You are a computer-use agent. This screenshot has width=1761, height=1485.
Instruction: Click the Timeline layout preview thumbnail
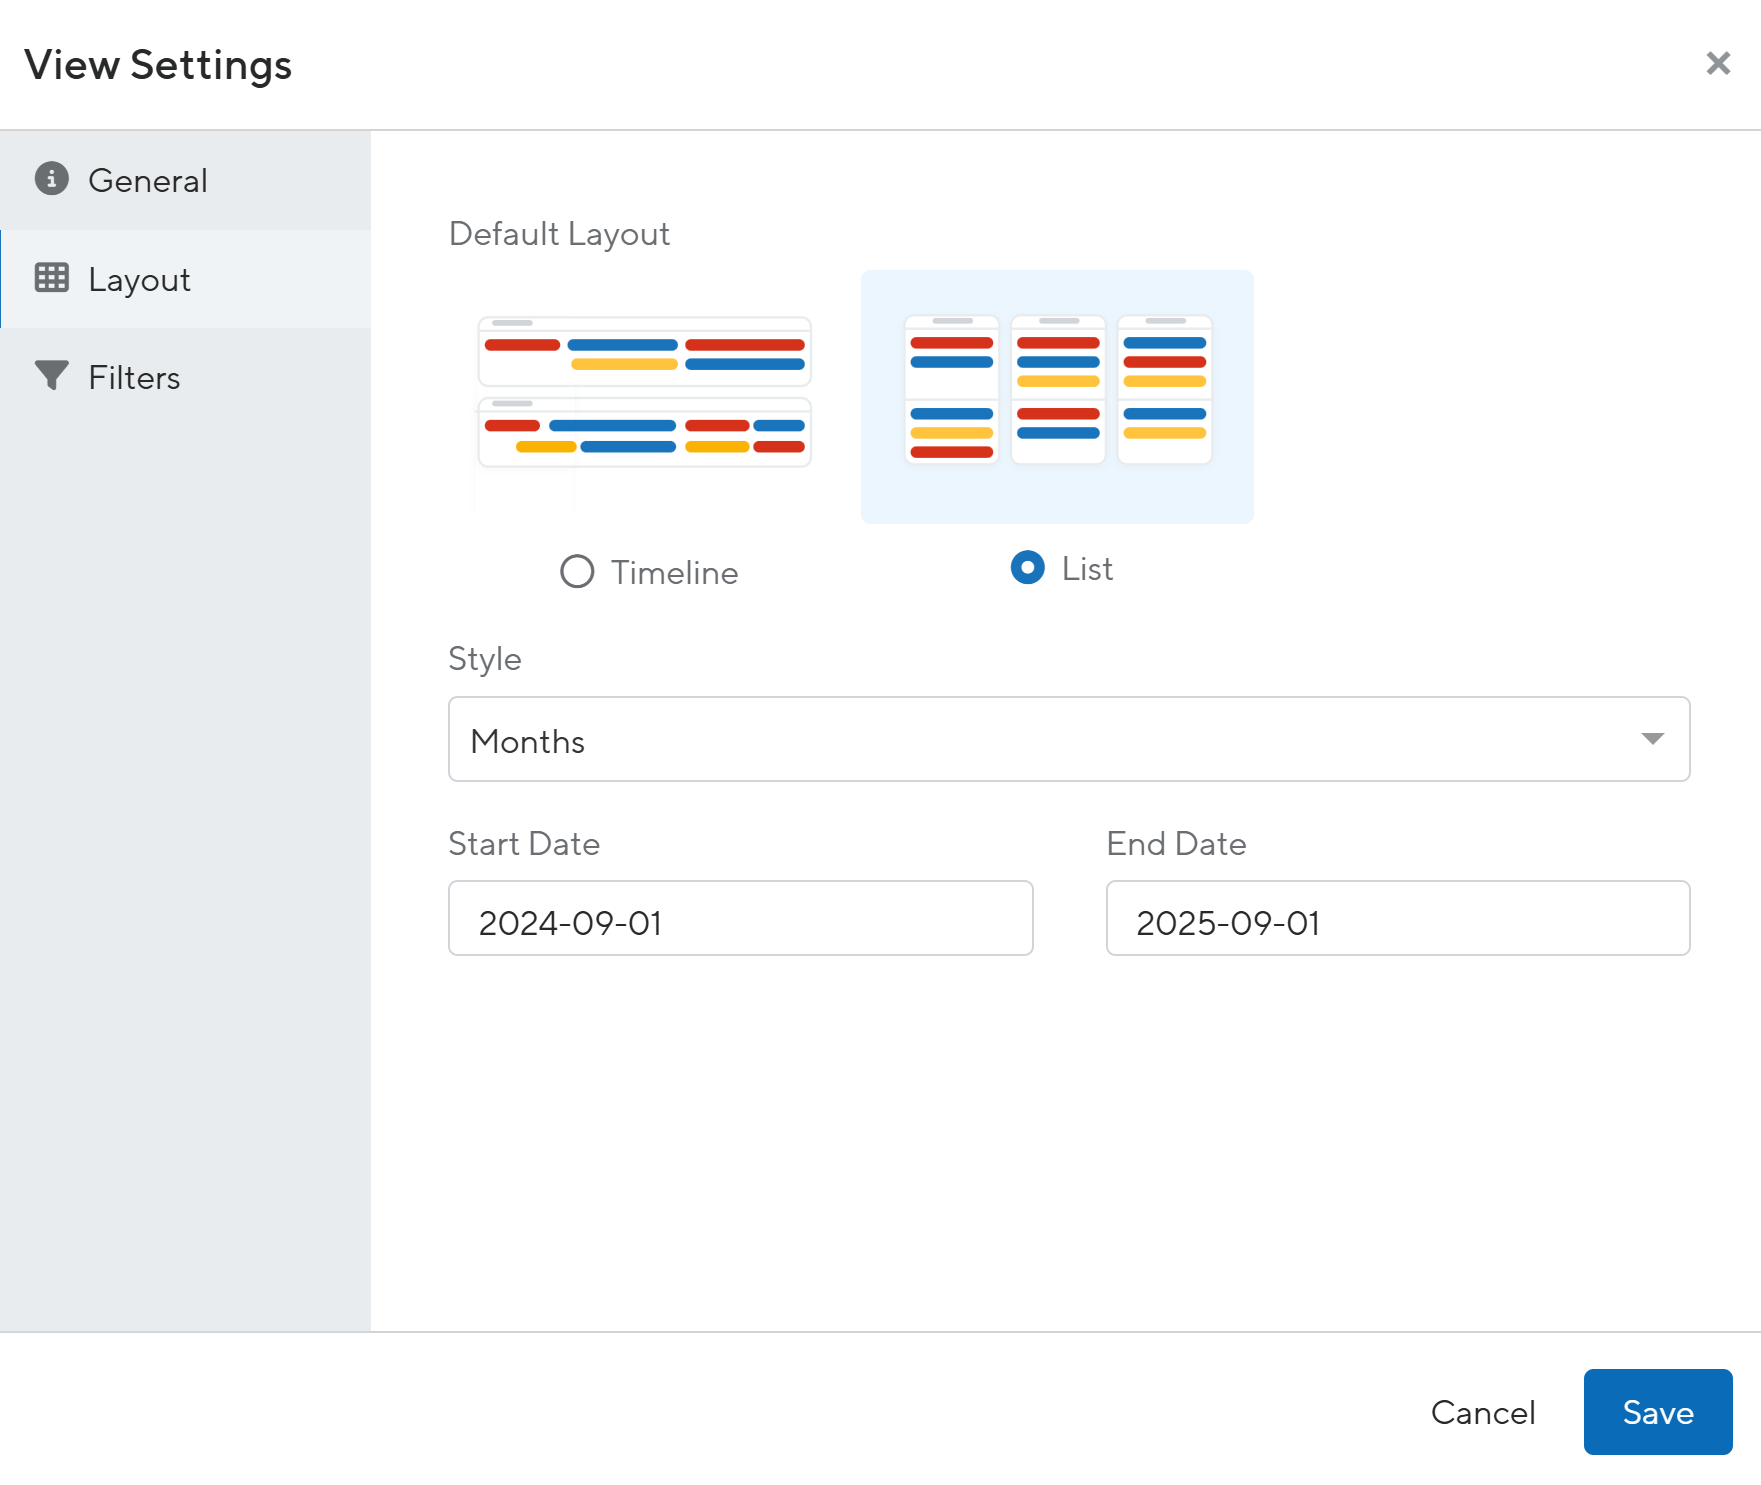645,397
